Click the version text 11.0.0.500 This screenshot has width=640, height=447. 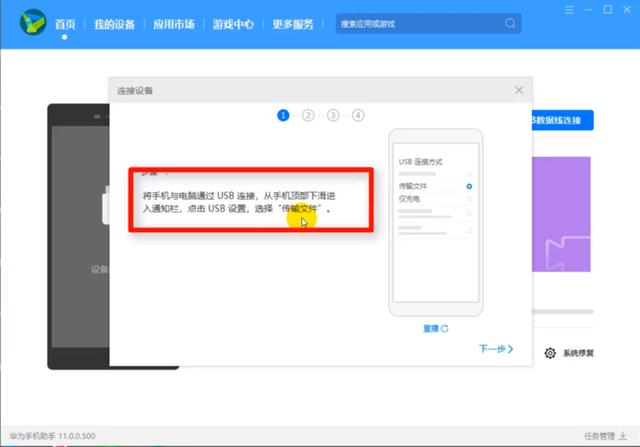click(76, 436)
